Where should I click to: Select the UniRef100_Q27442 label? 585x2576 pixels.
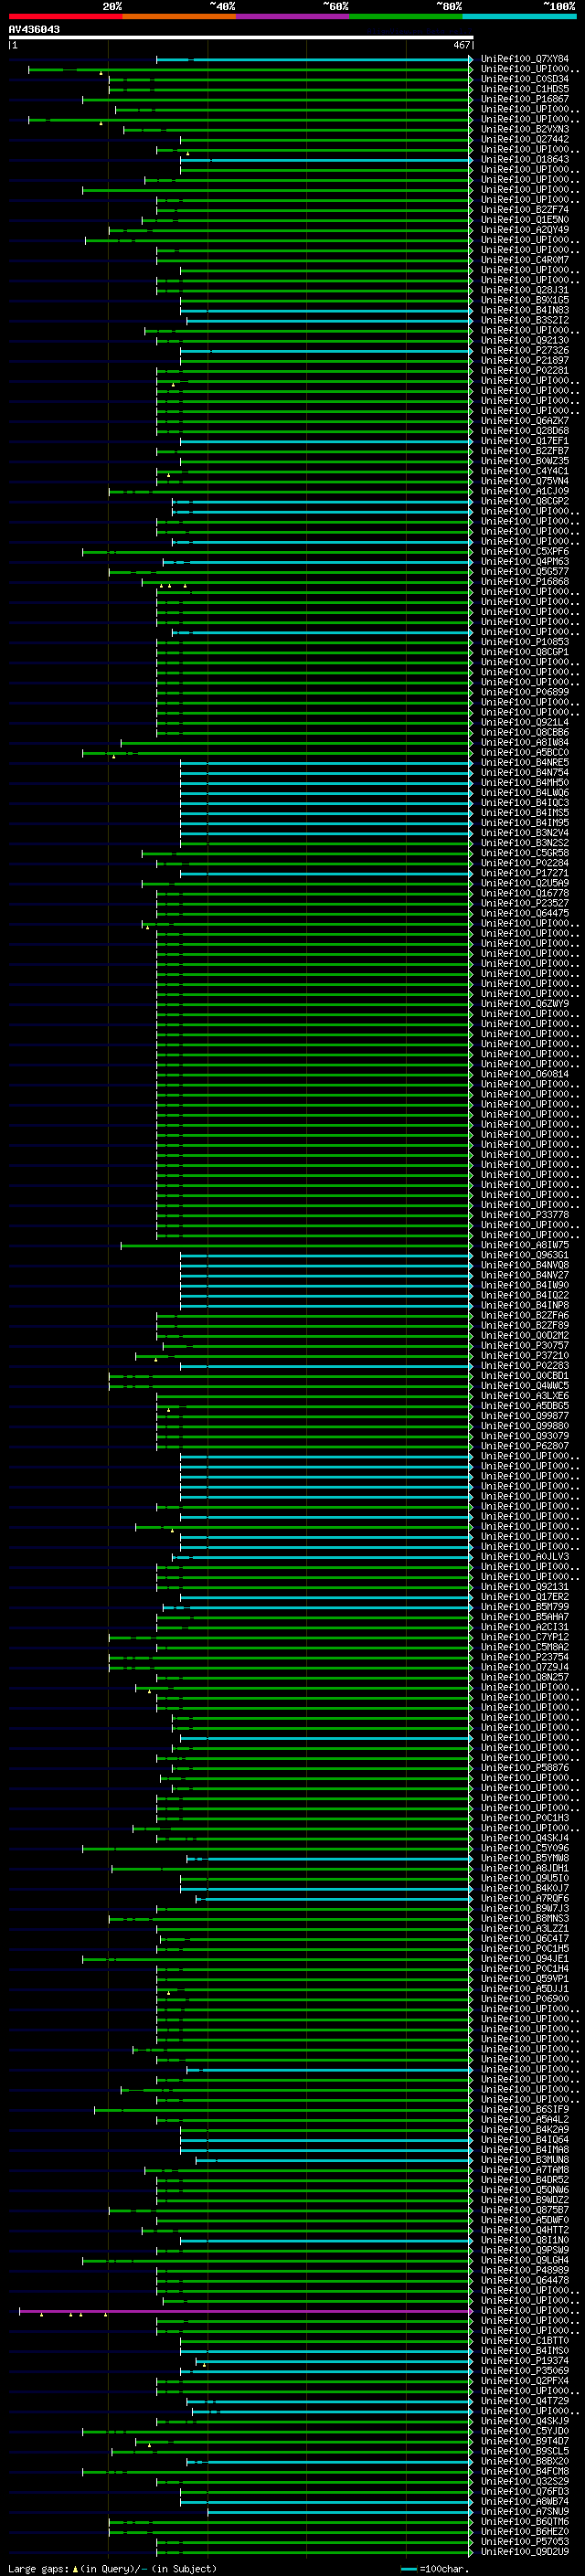[x=524, y=140]
